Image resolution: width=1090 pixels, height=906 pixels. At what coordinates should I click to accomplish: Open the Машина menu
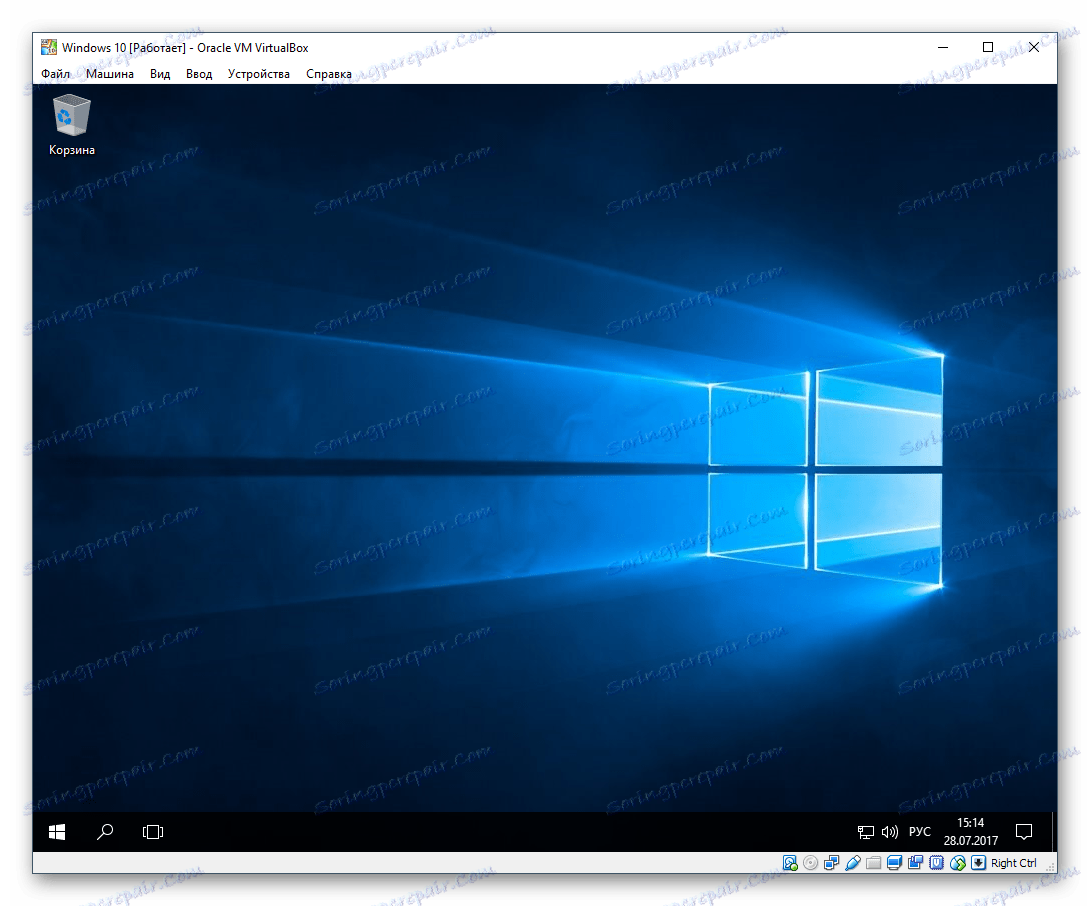[x=110, y=74]
